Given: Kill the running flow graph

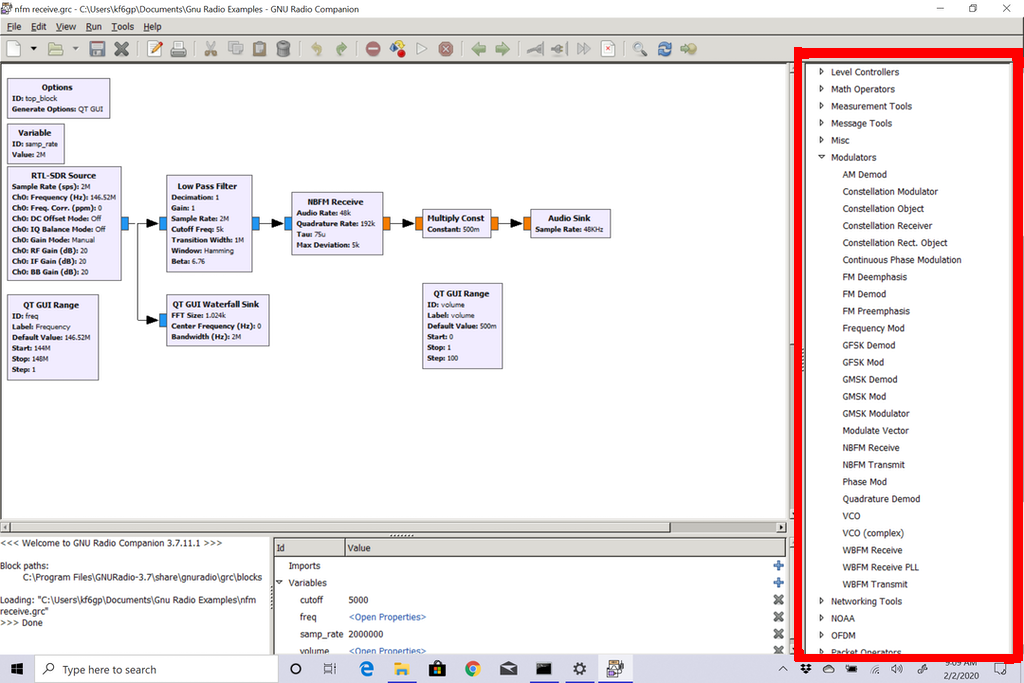Looking at the screenshot, I should 445,49.
